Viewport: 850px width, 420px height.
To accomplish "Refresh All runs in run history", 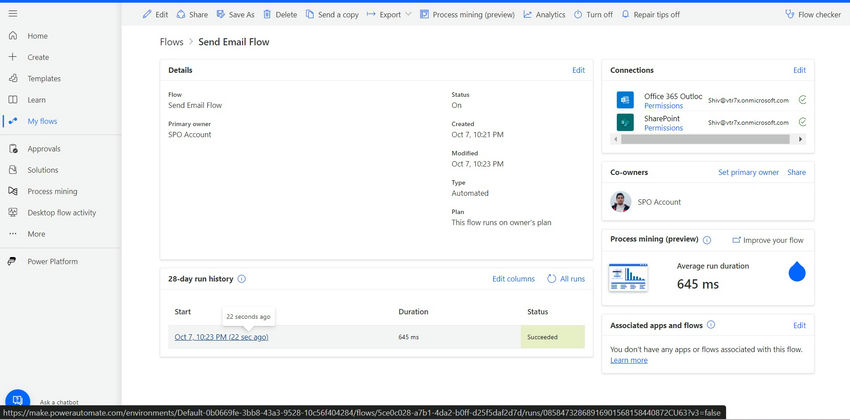I will (x=566, y=279).
